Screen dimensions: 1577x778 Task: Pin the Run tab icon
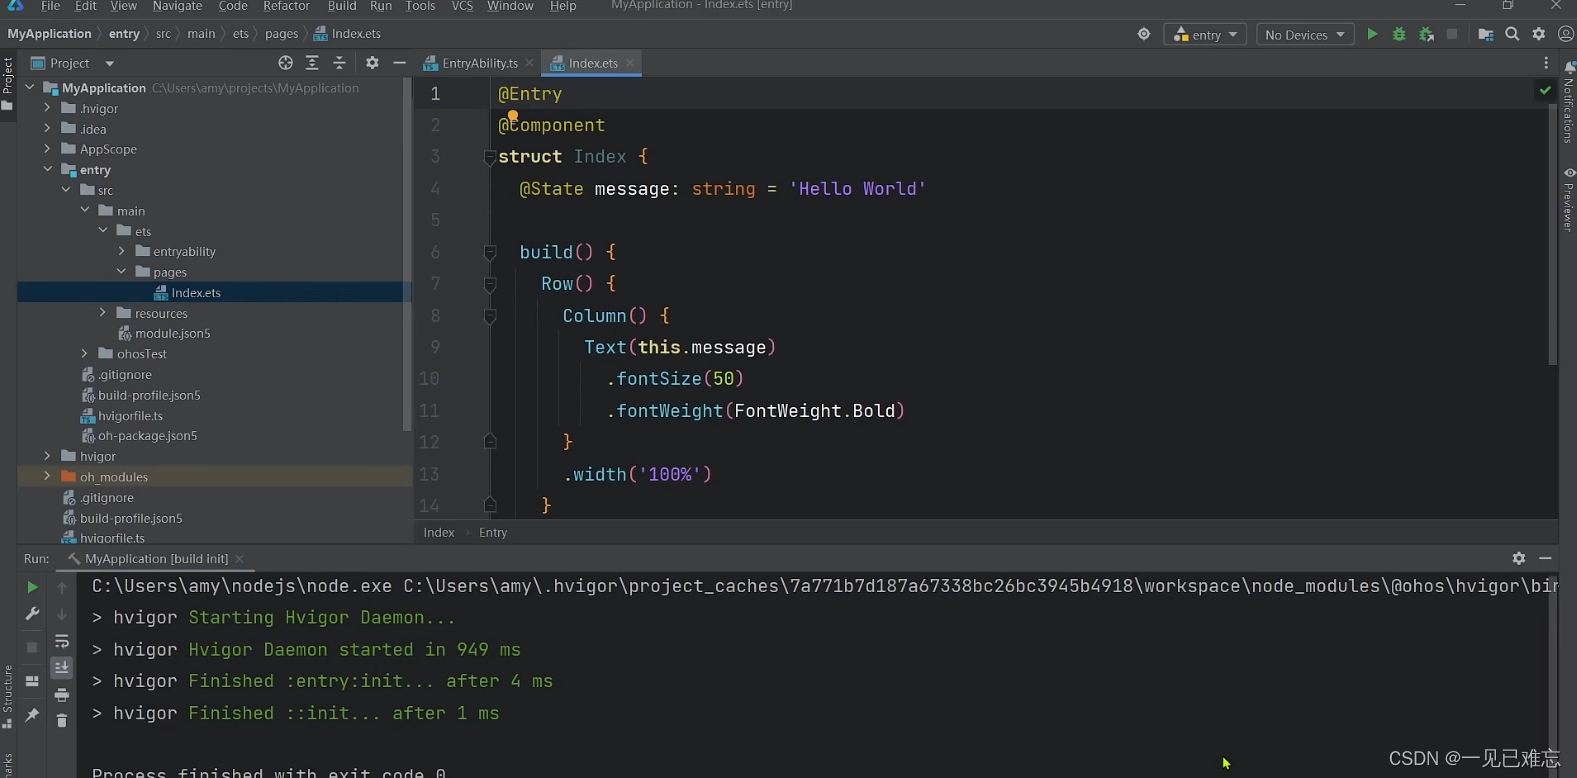click(32, 715)
